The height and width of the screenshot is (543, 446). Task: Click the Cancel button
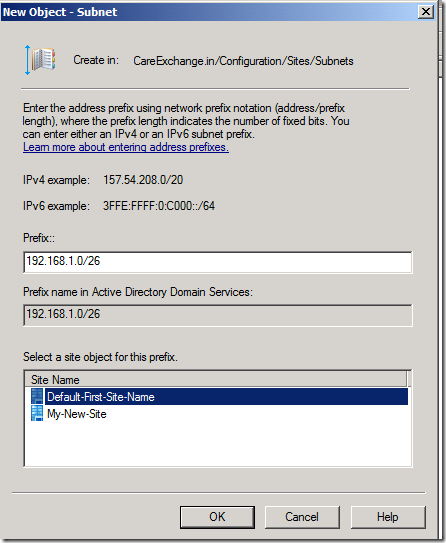click(302, 517)
